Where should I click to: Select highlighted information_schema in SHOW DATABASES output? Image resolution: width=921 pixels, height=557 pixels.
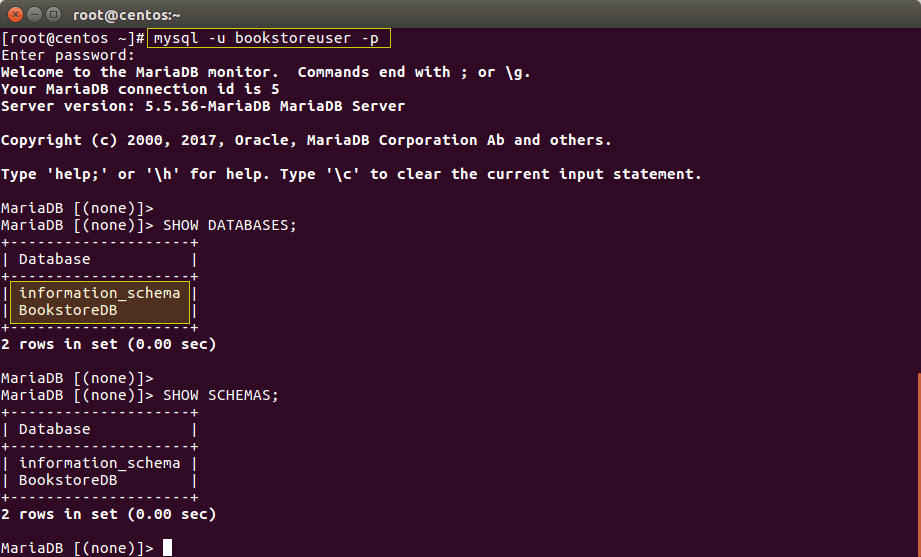point(99,293)
